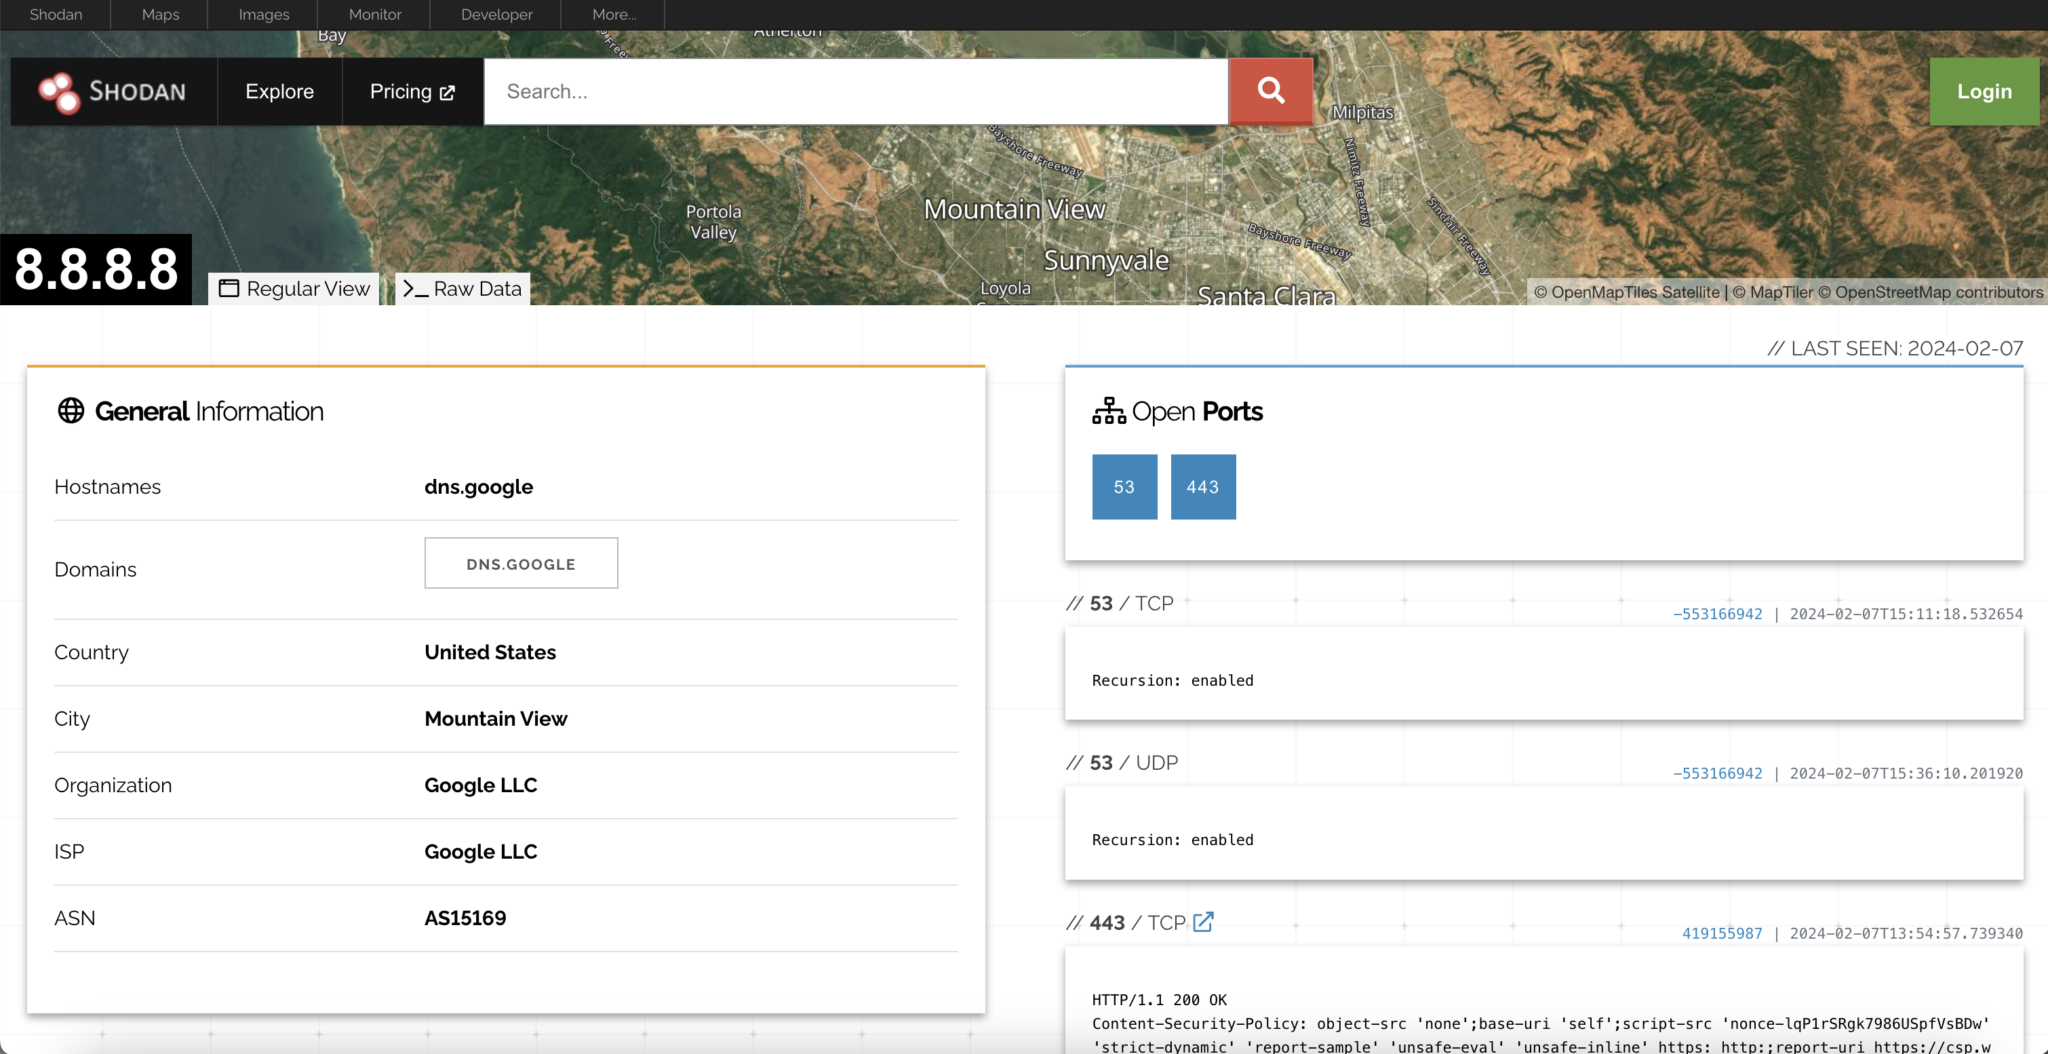
Task: Click the green Login button
Action: (1983, 91)
